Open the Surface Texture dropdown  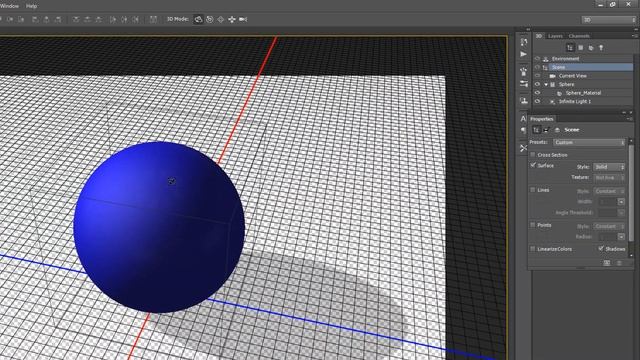tap(609, 178)
